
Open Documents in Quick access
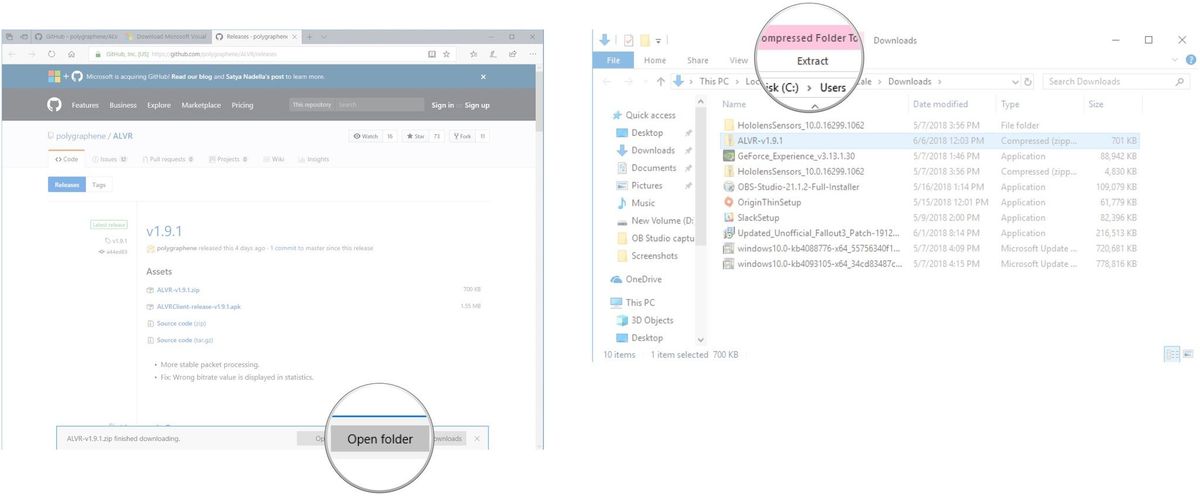654,168
